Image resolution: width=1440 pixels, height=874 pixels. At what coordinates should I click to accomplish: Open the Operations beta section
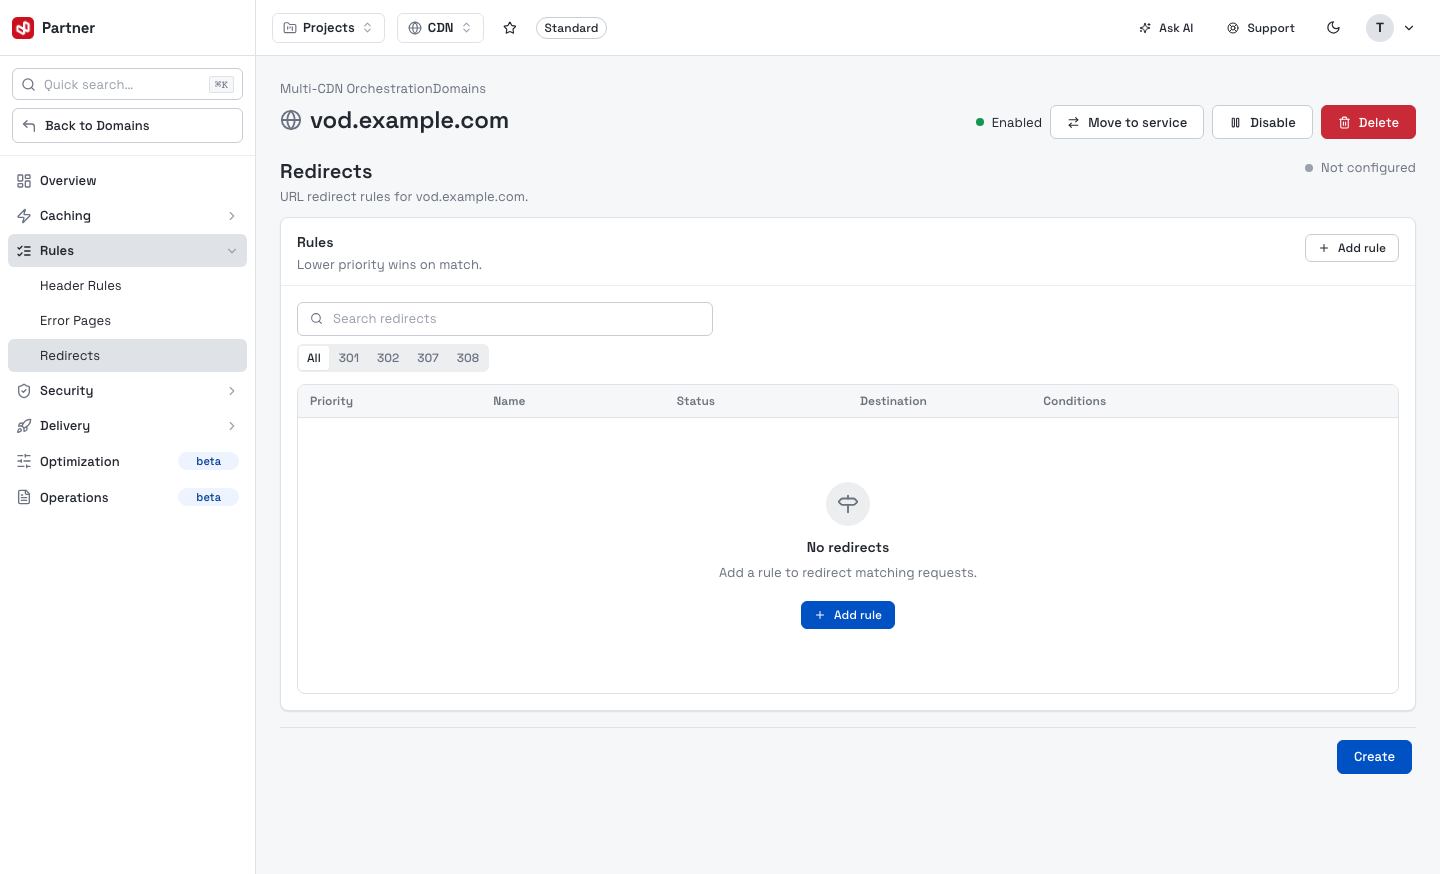tap(127, 497)
